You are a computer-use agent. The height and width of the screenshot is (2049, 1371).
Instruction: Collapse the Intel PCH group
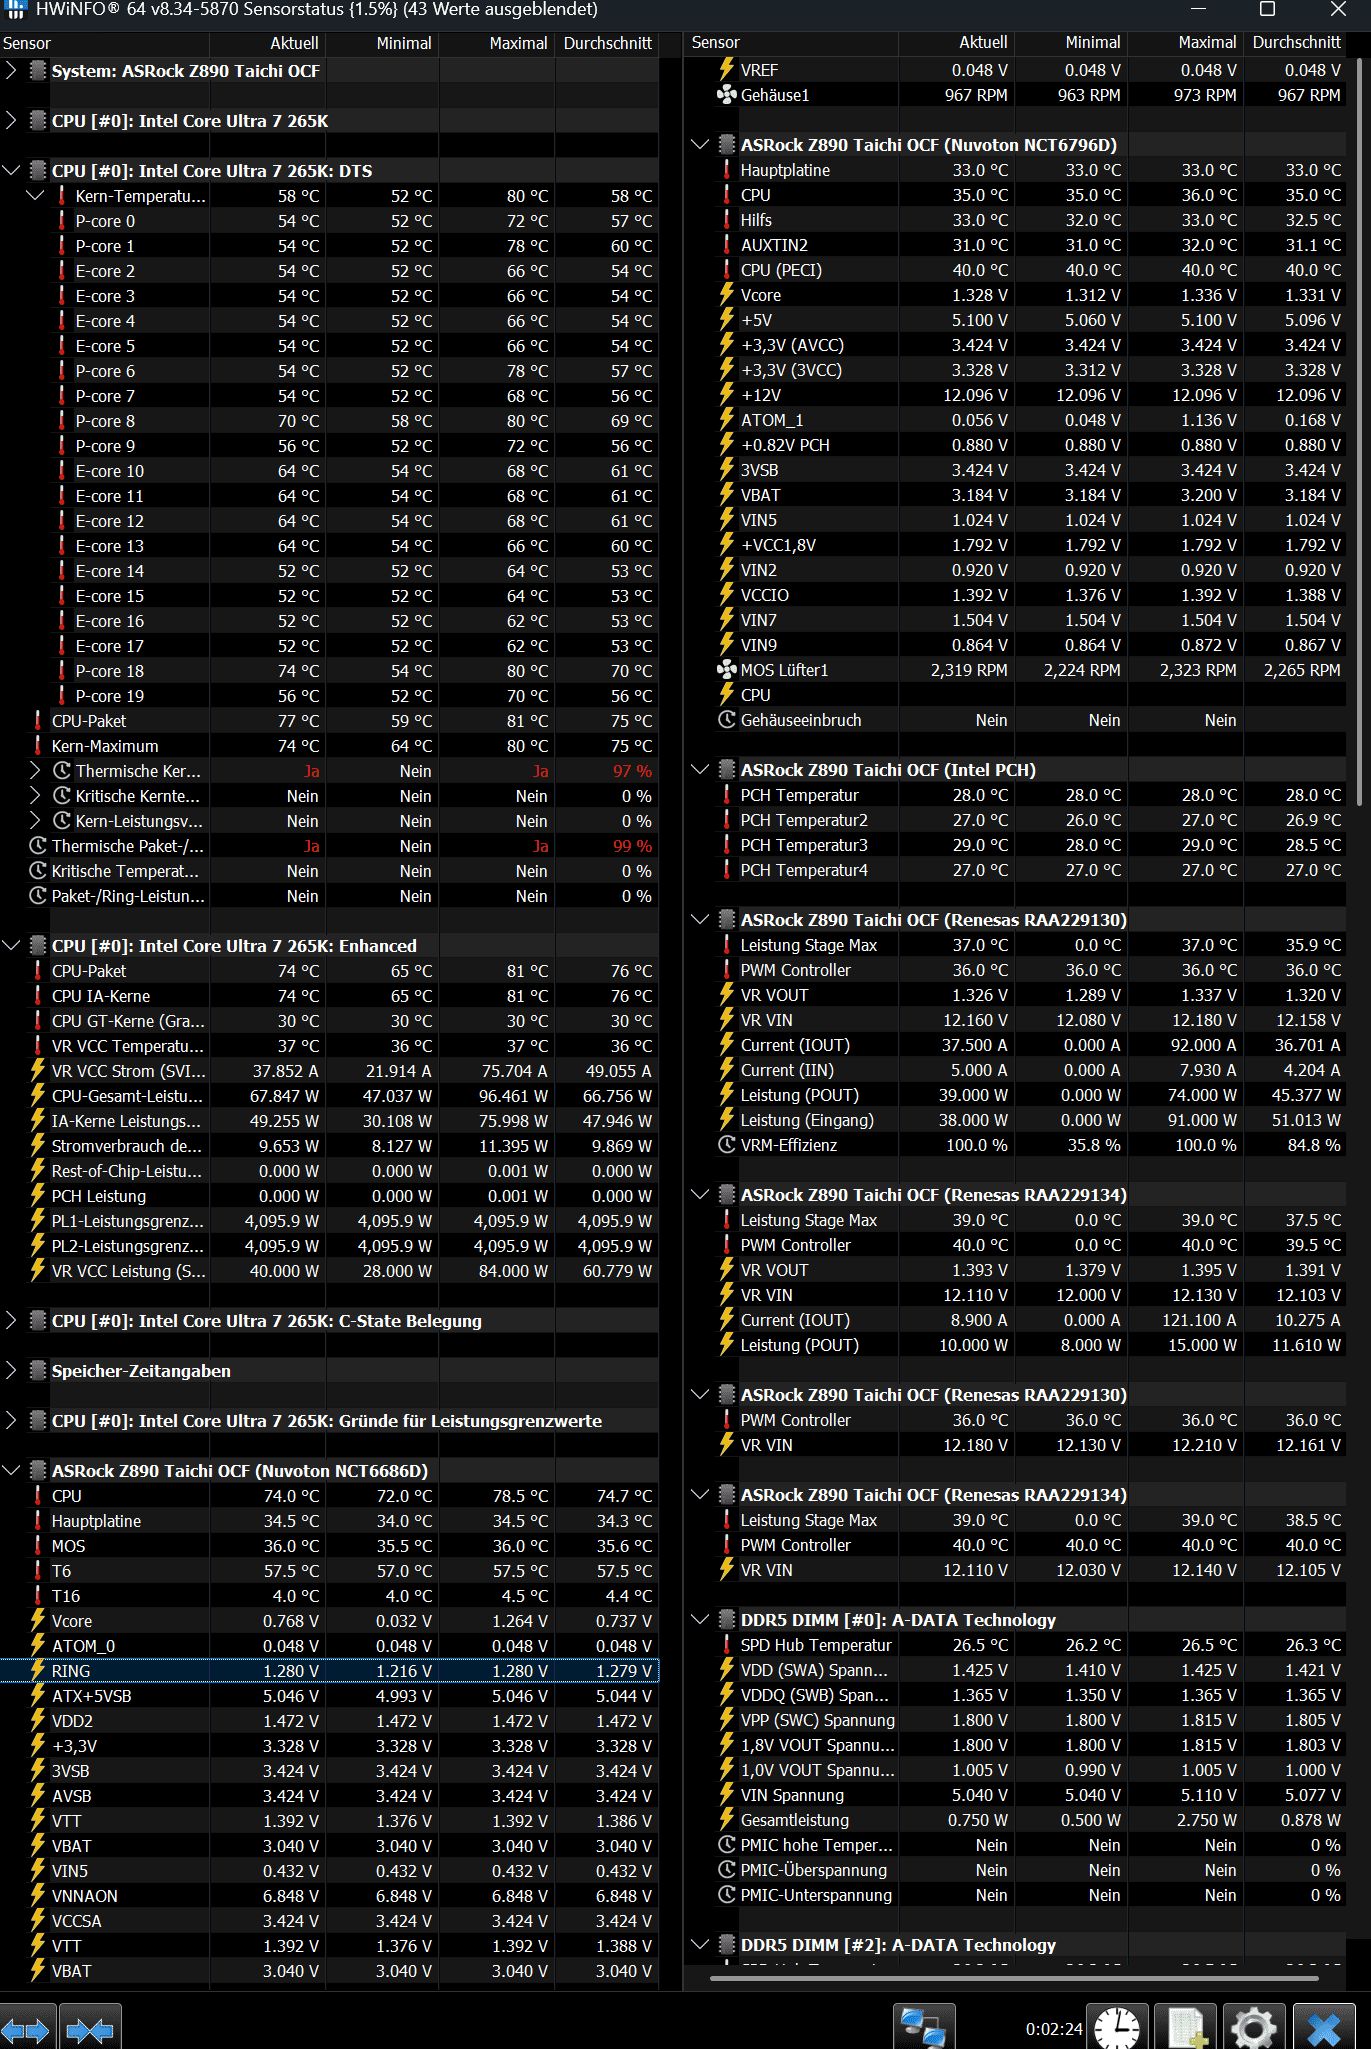[x=700, y=769]
